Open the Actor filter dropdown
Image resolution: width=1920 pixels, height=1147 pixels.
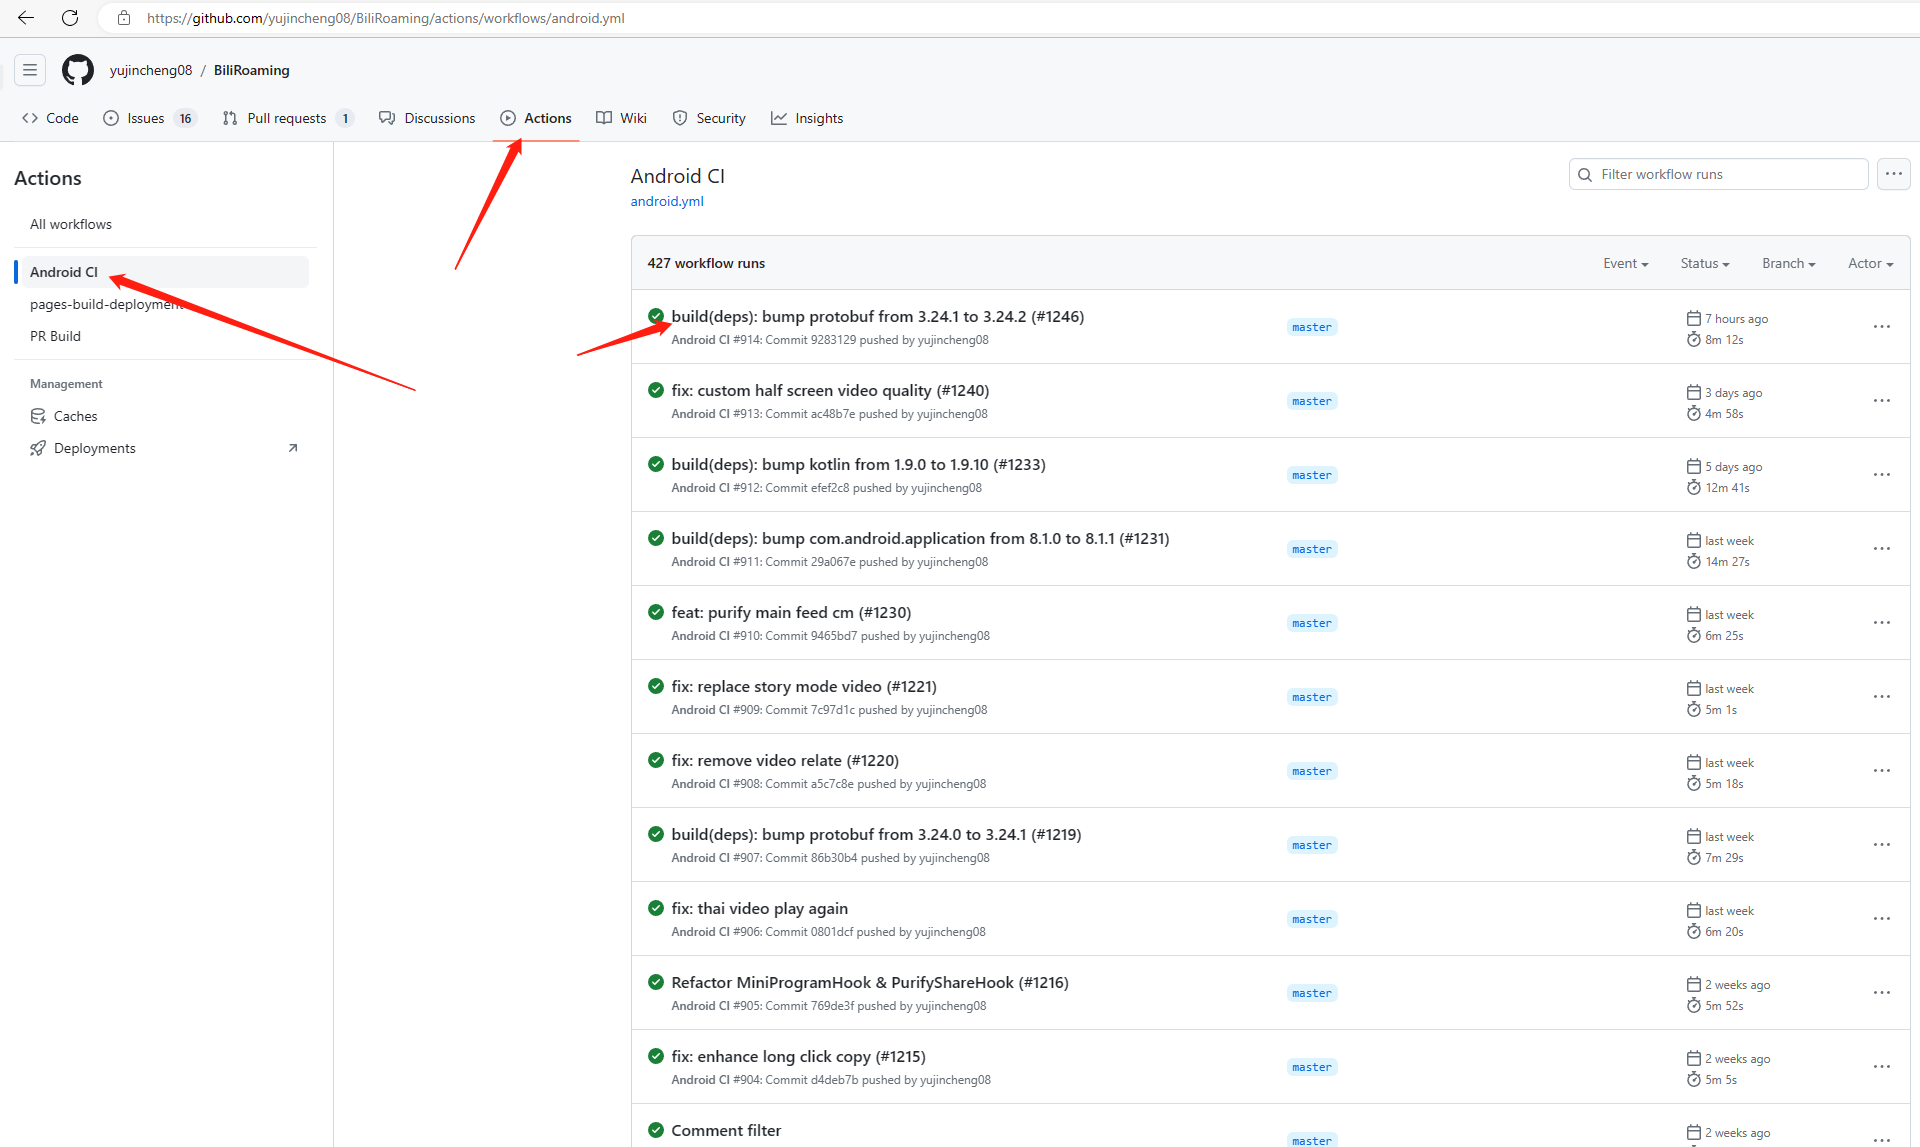click(x=1869, y=263)
